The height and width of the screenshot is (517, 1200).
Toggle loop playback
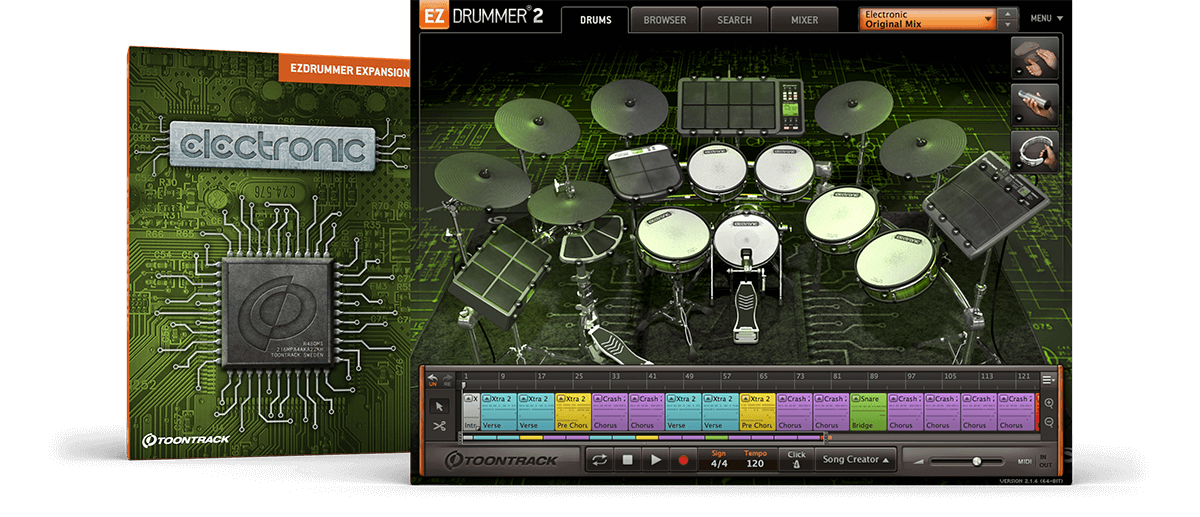(600, 460)
